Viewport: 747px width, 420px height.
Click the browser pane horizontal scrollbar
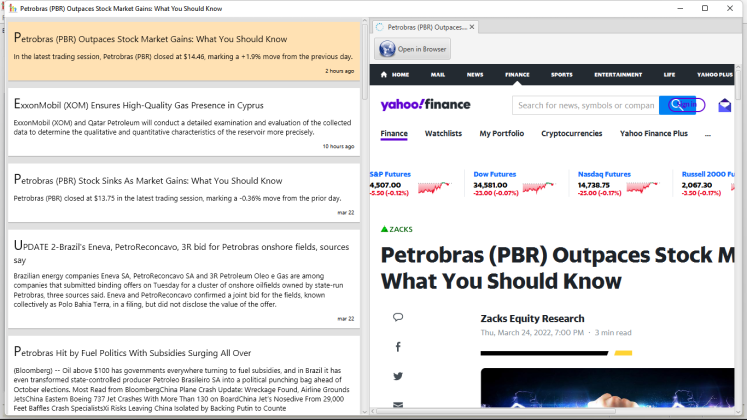point(495,411)
